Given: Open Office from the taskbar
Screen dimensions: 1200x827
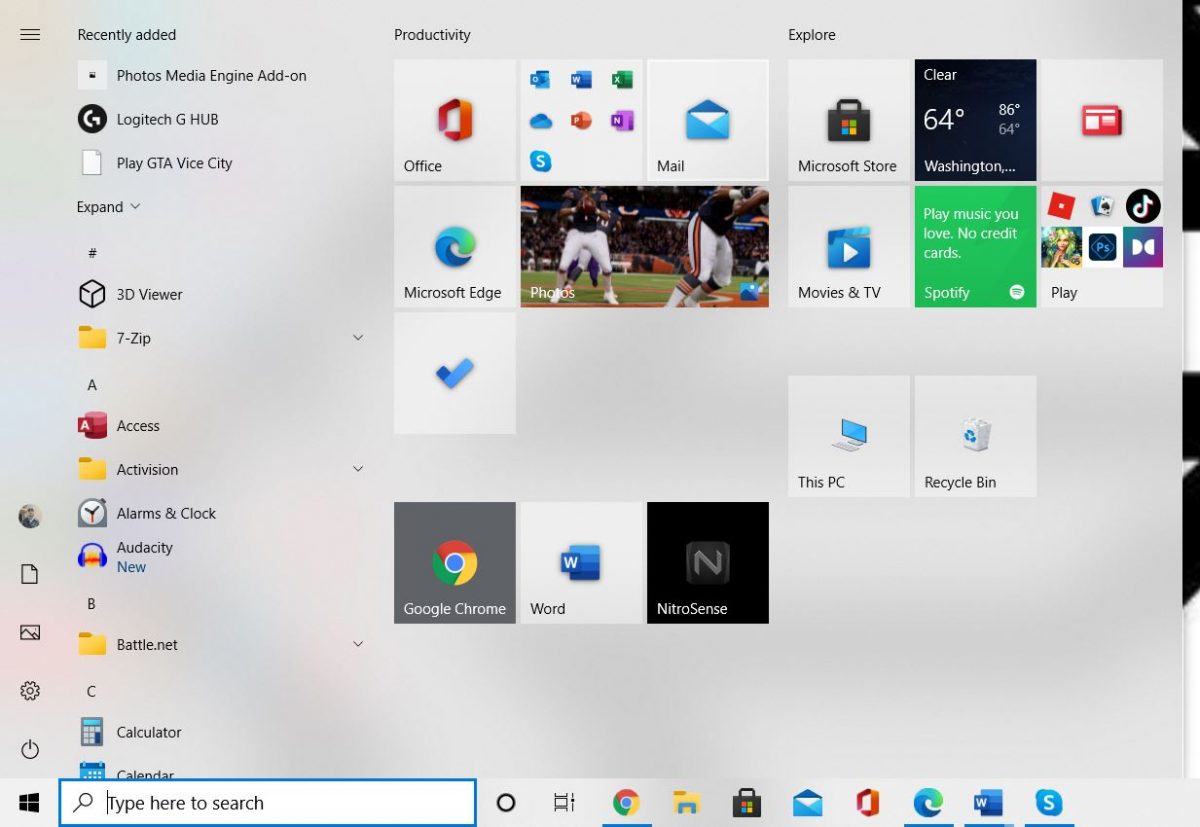Looking at the screenshot, I should point(867,803).
